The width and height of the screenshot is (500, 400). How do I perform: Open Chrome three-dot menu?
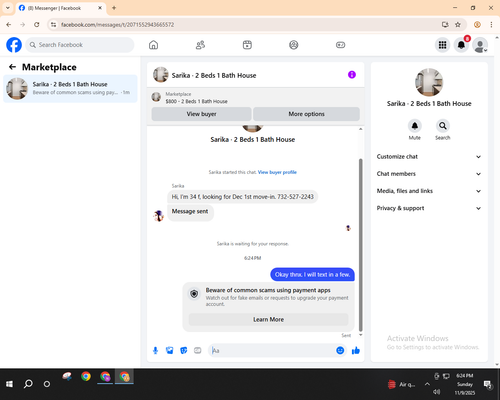491,25
